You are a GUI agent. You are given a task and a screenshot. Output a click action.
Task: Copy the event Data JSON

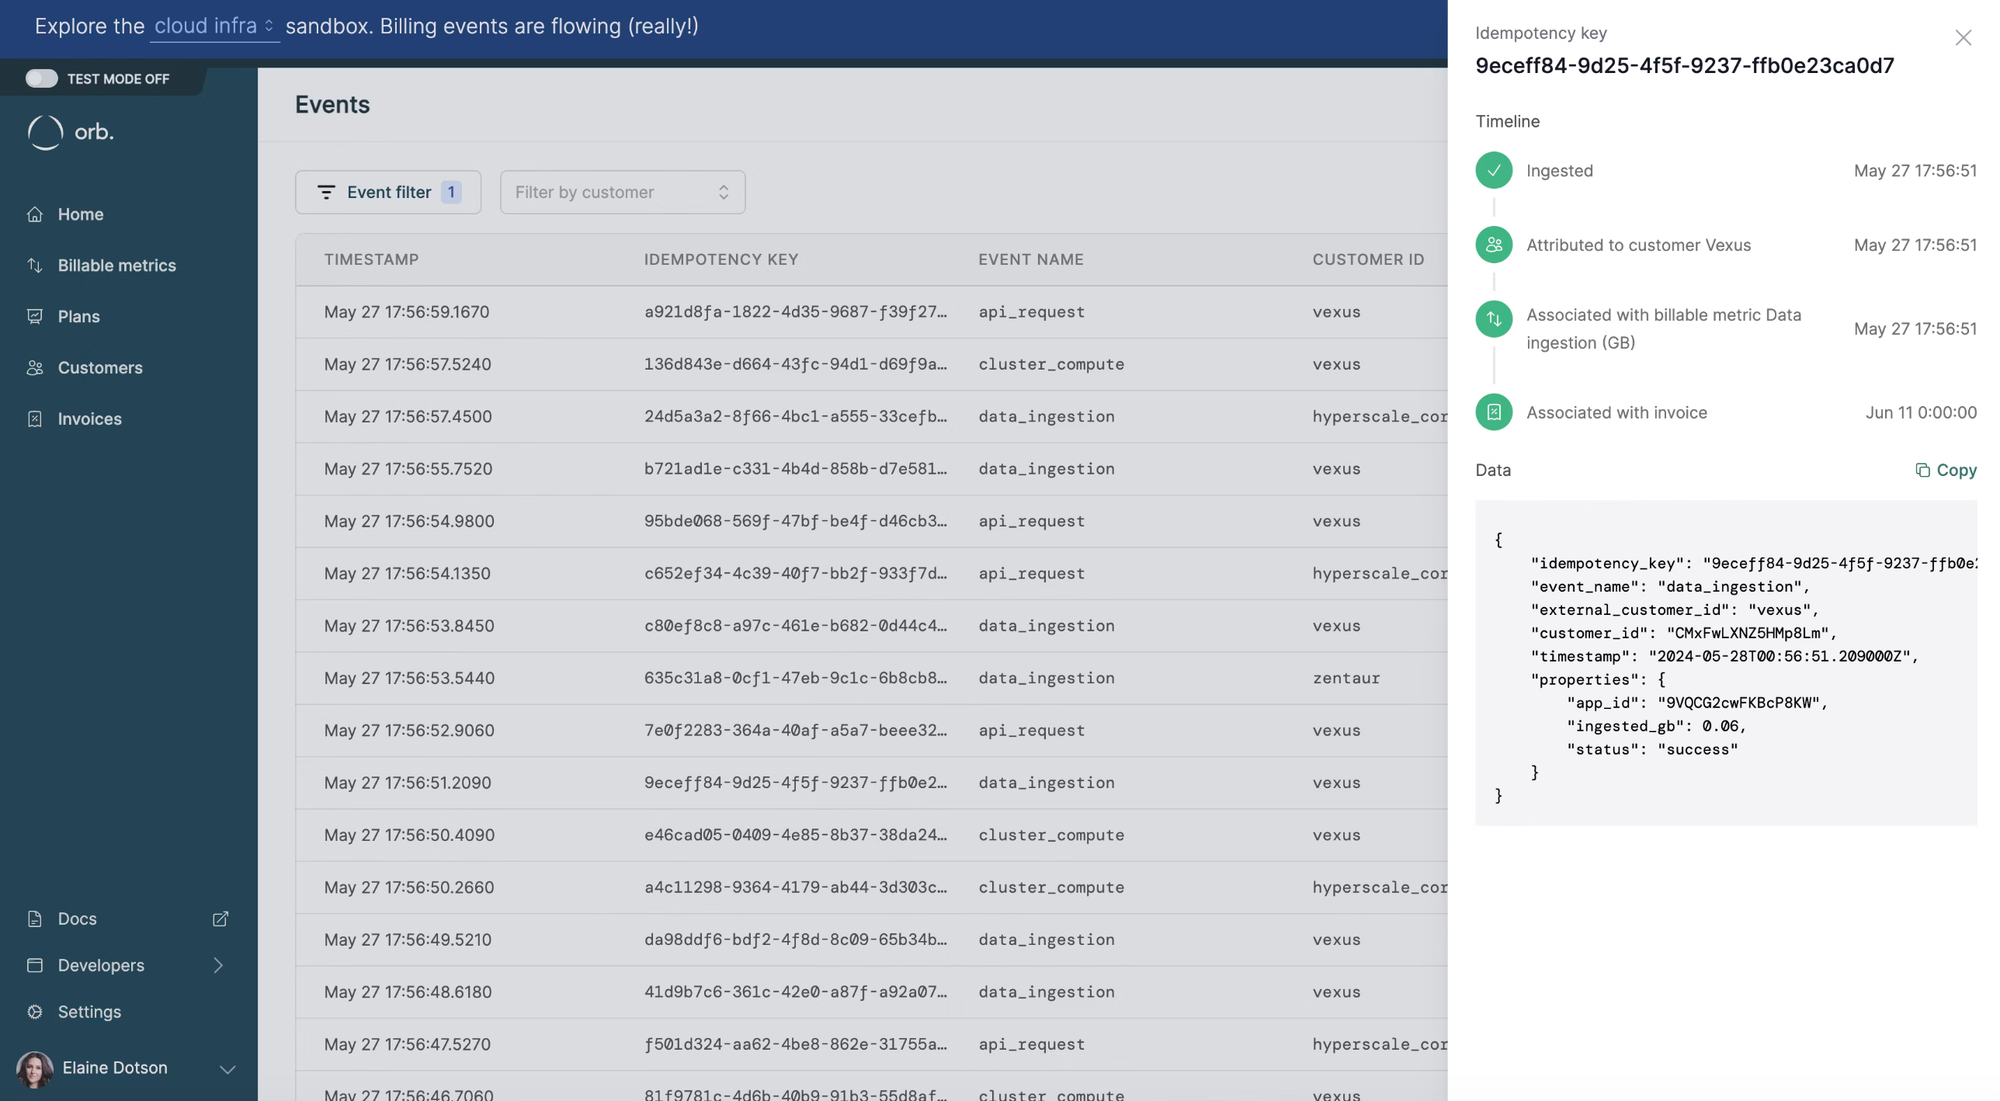tap(1945, 470)
